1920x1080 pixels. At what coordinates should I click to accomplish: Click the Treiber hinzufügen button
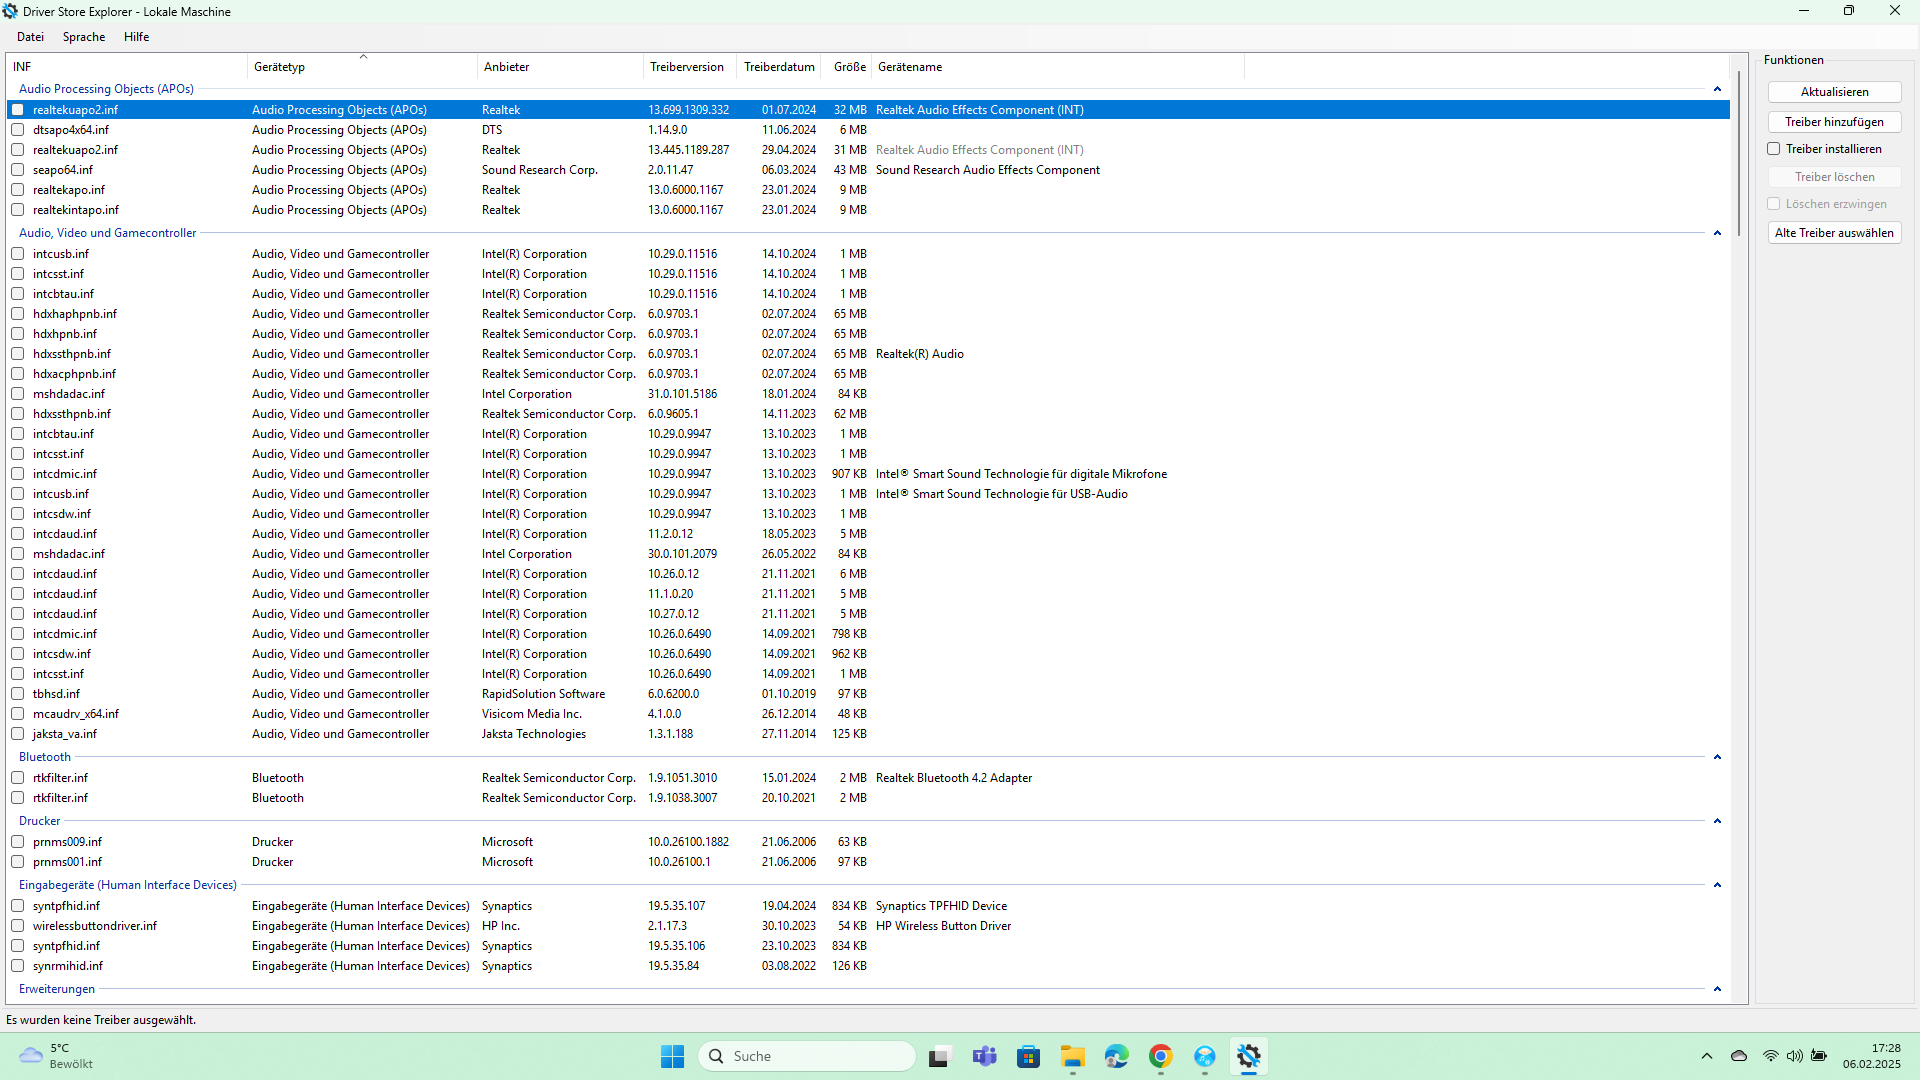tap(1834, 122)
